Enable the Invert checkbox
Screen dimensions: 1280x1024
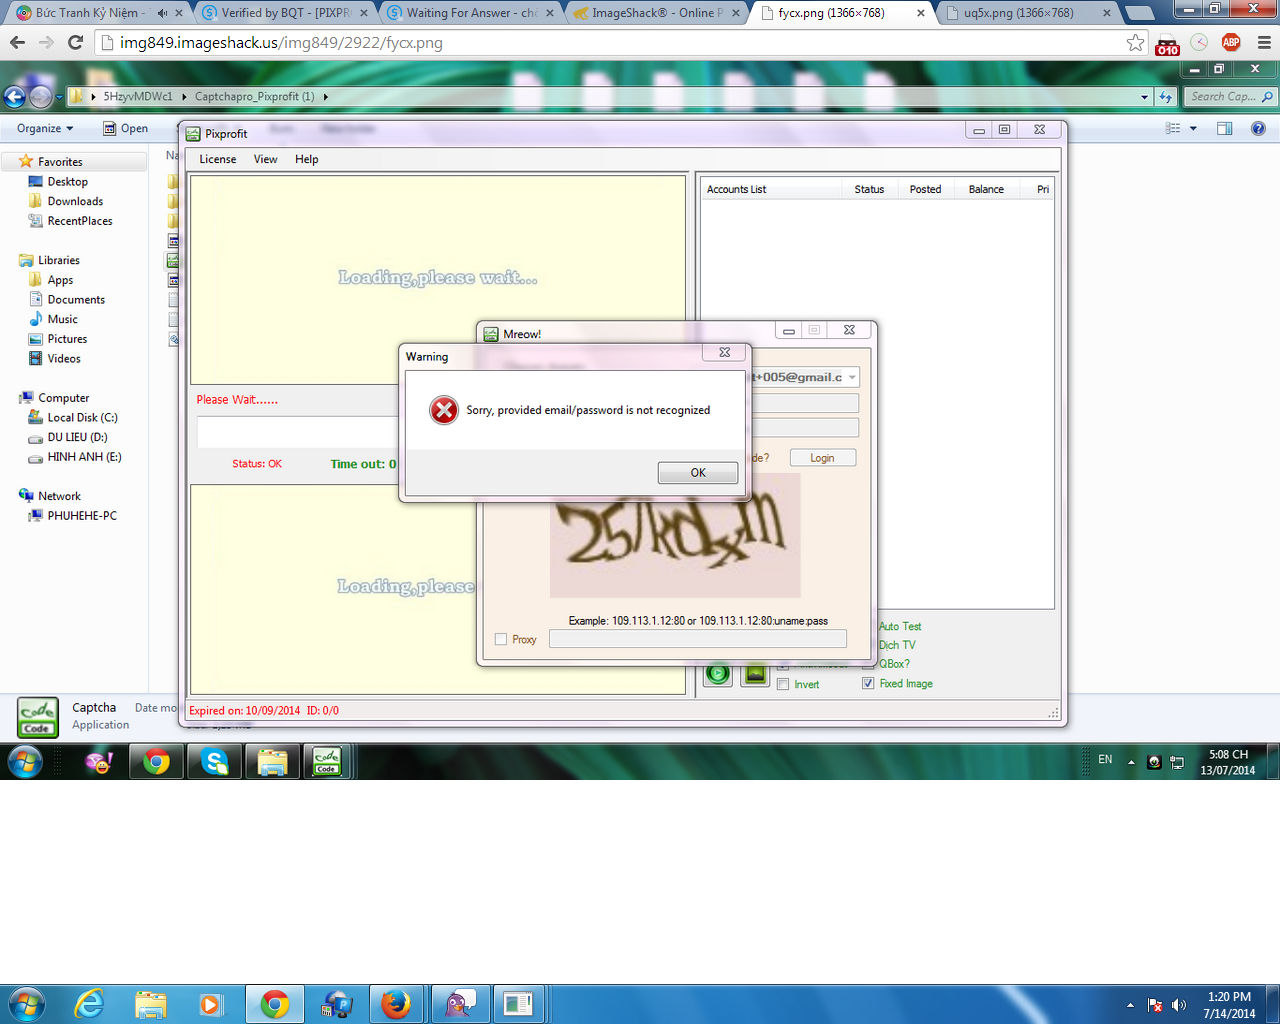[783, 684]
